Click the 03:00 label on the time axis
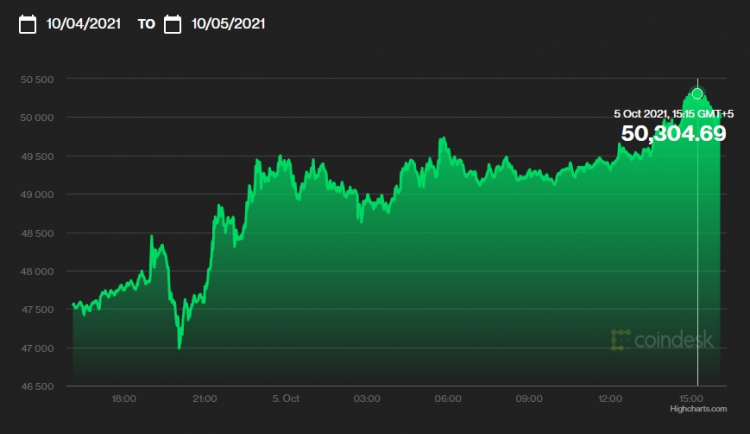The image size is (750, 434). pos(368,399)
